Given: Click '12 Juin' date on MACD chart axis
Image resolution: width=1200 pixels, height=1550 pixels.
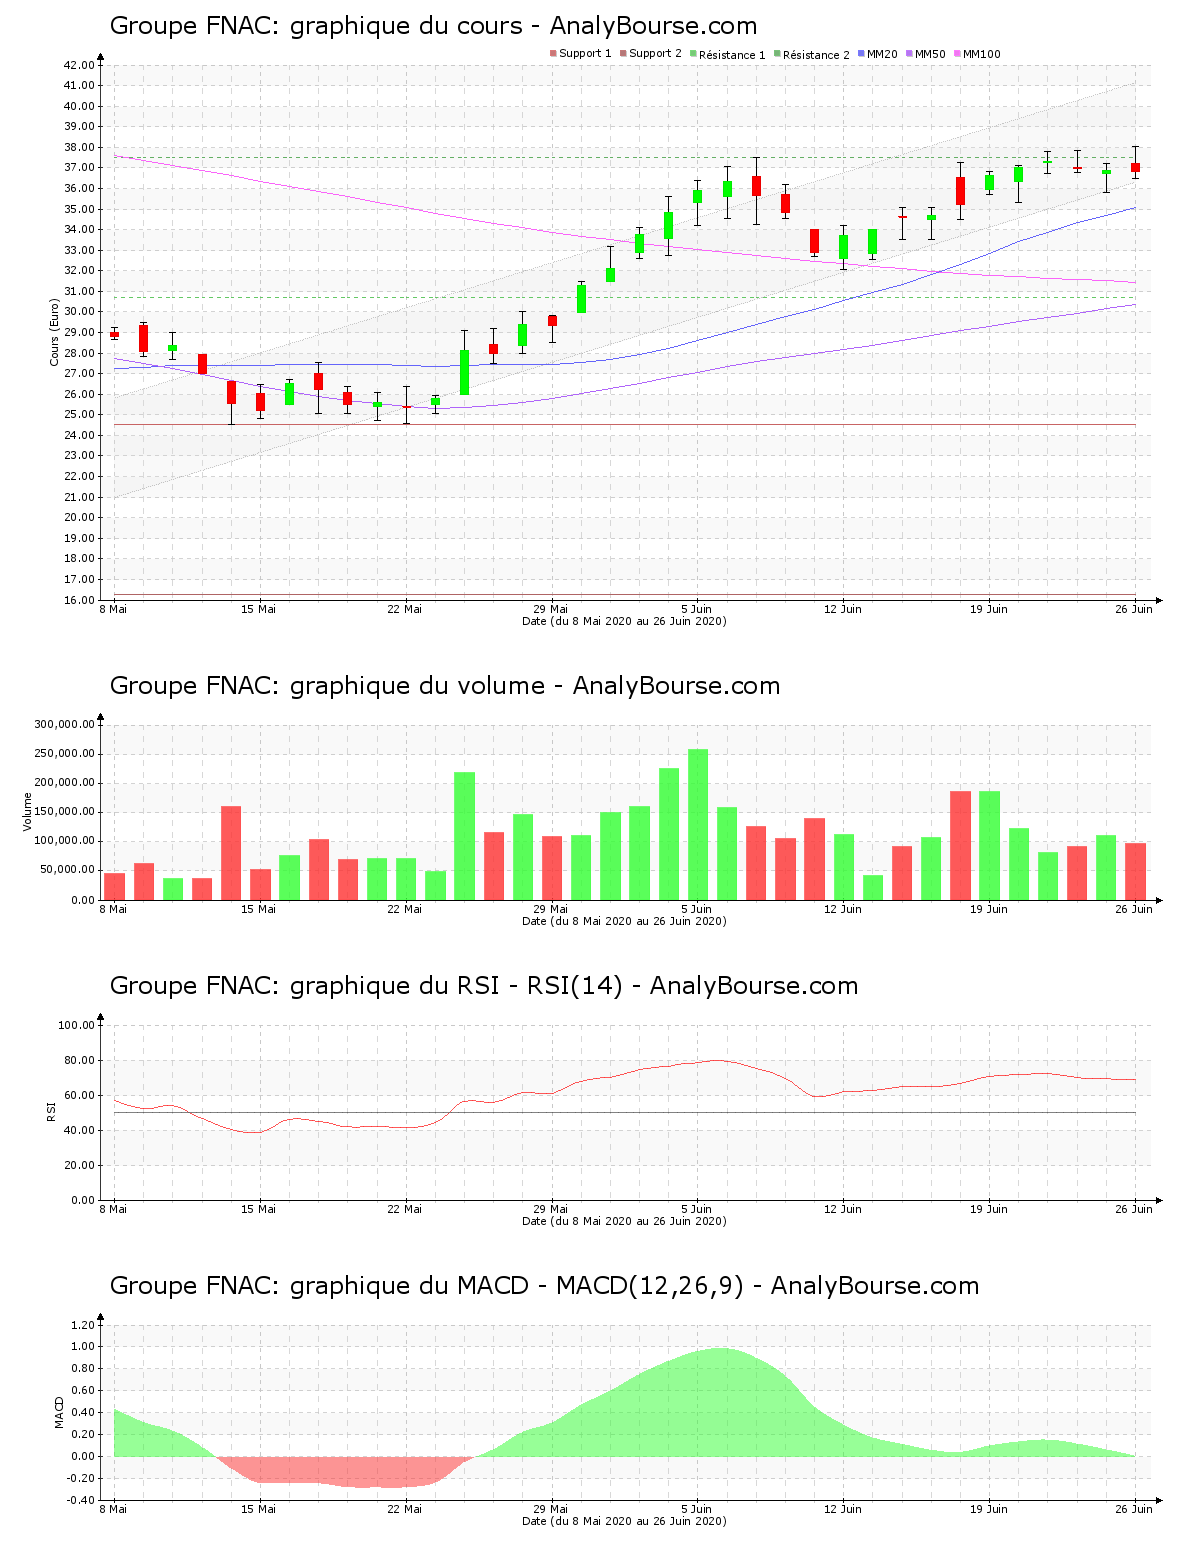Looking at the screenshot, I should point(843,1509).
